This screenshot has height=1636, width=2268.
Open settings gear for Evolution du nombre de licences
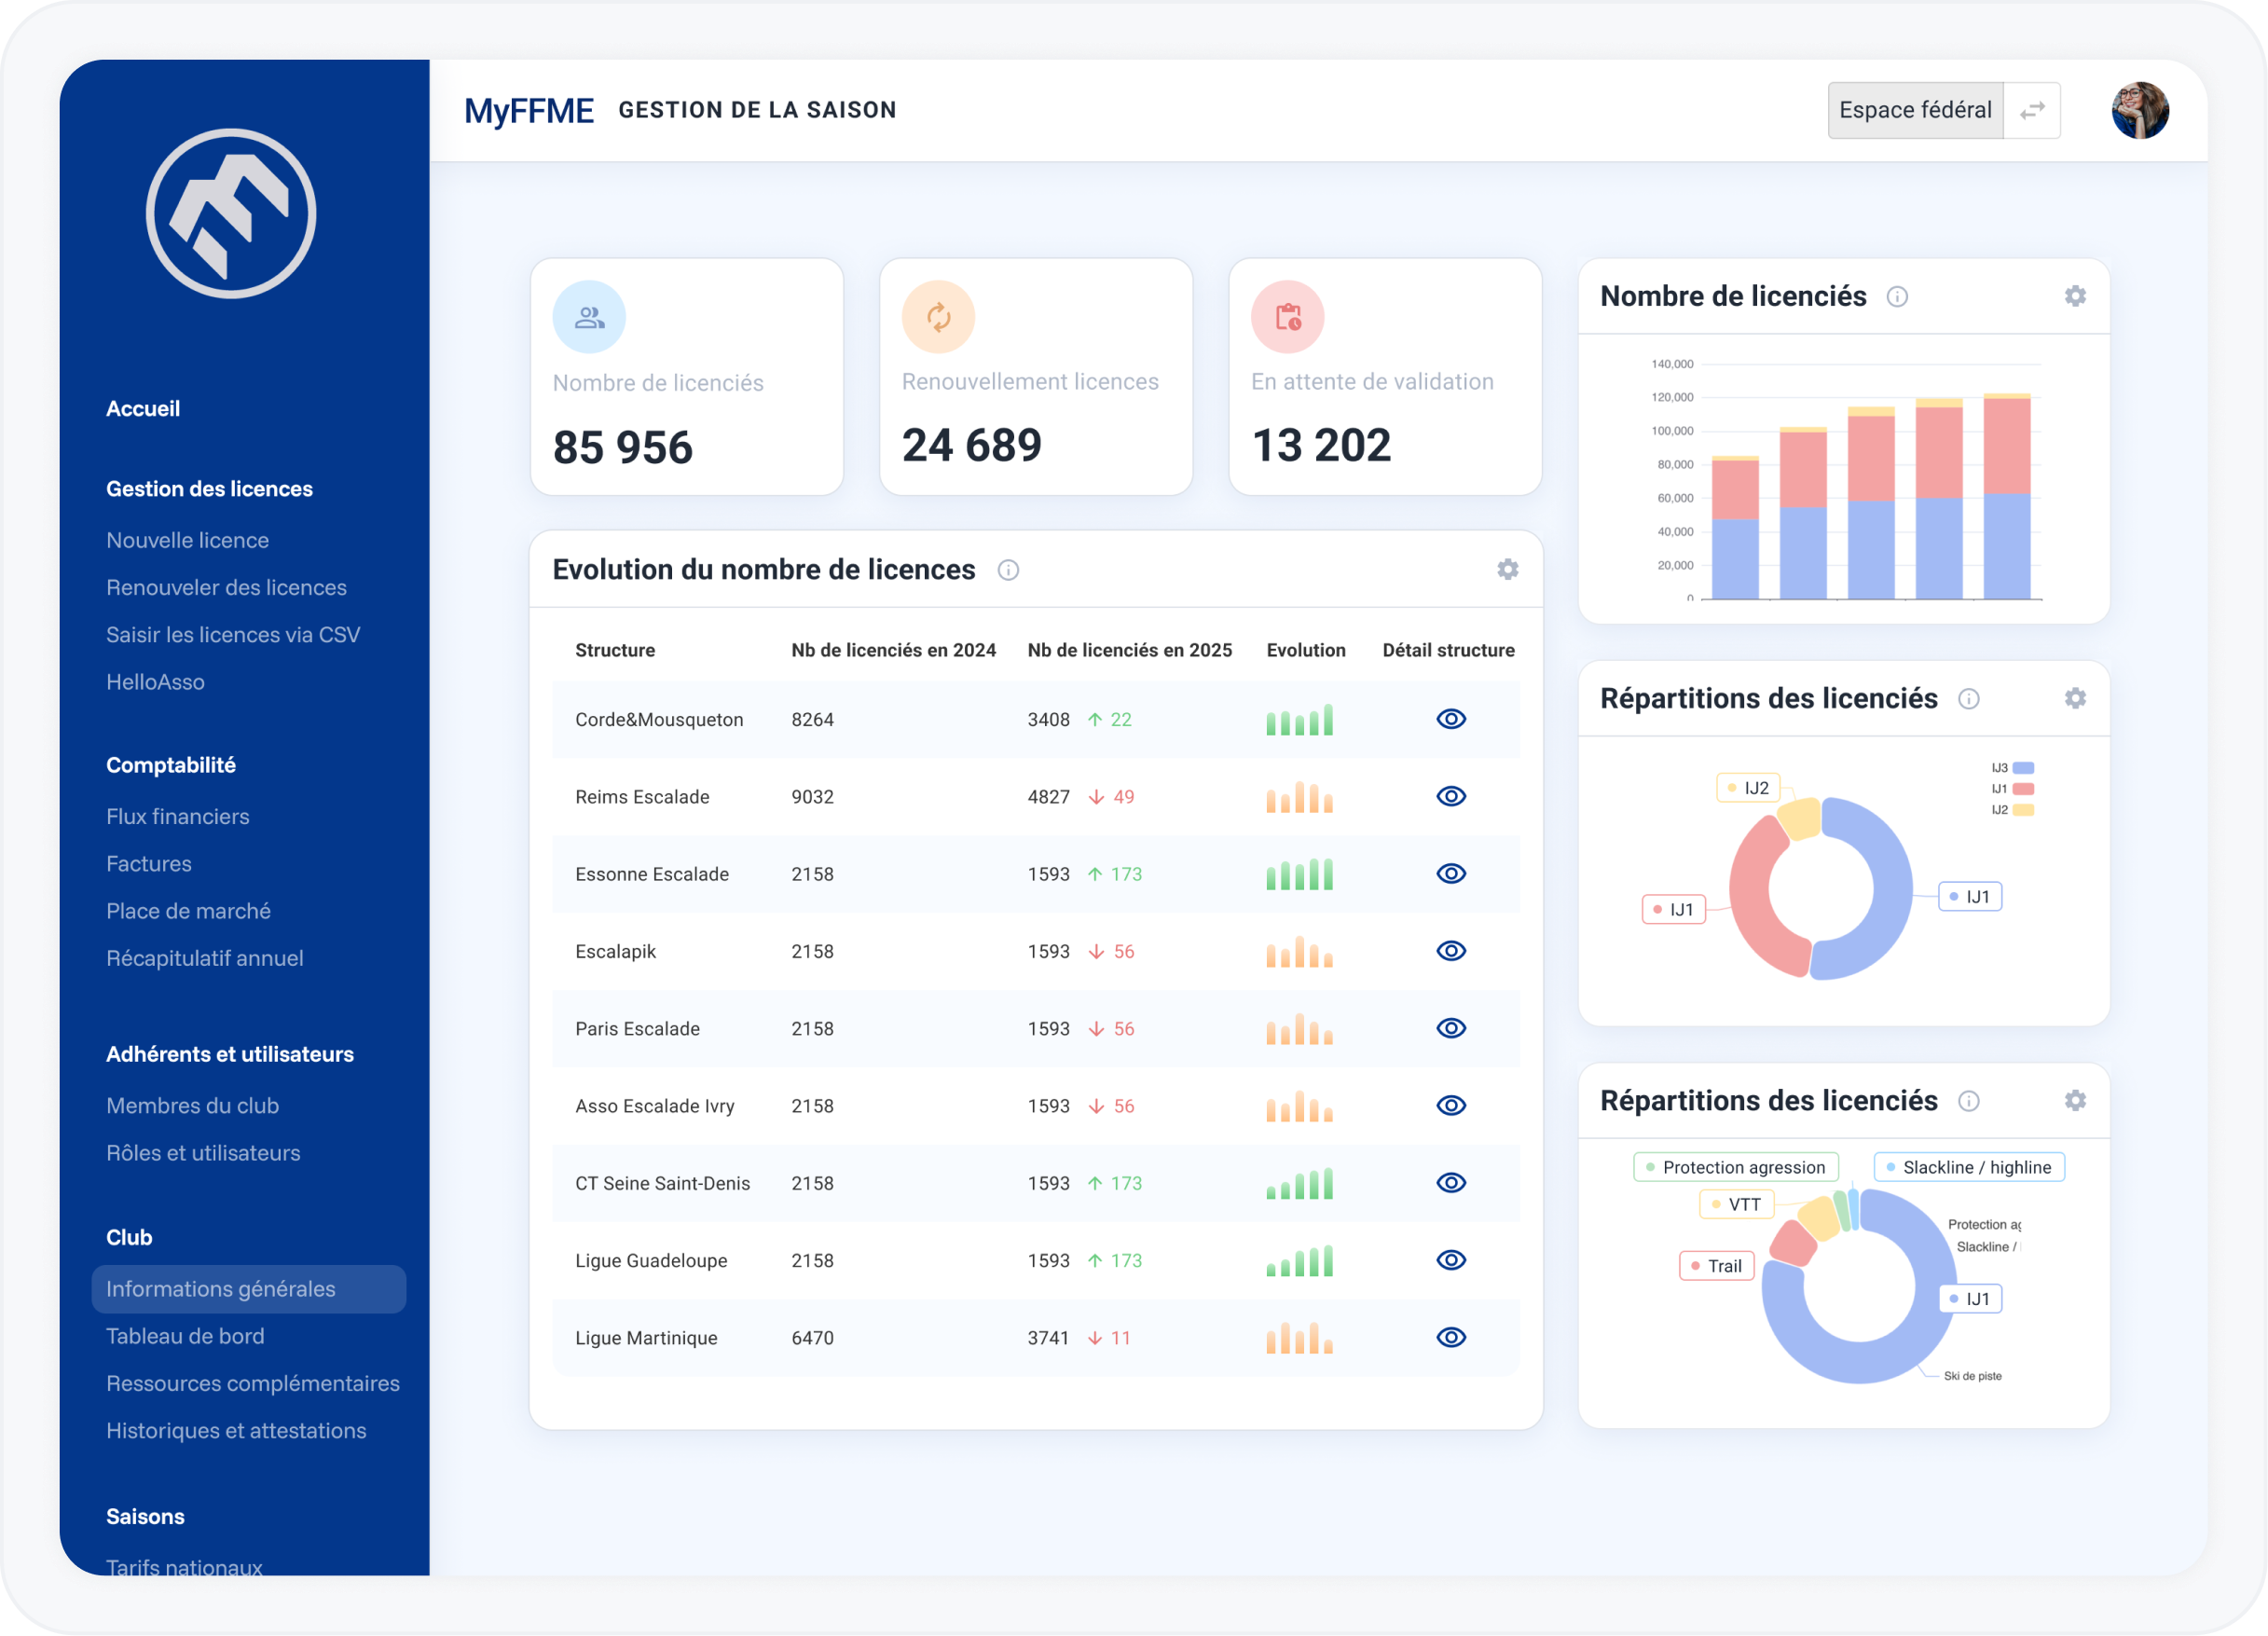1507,570
